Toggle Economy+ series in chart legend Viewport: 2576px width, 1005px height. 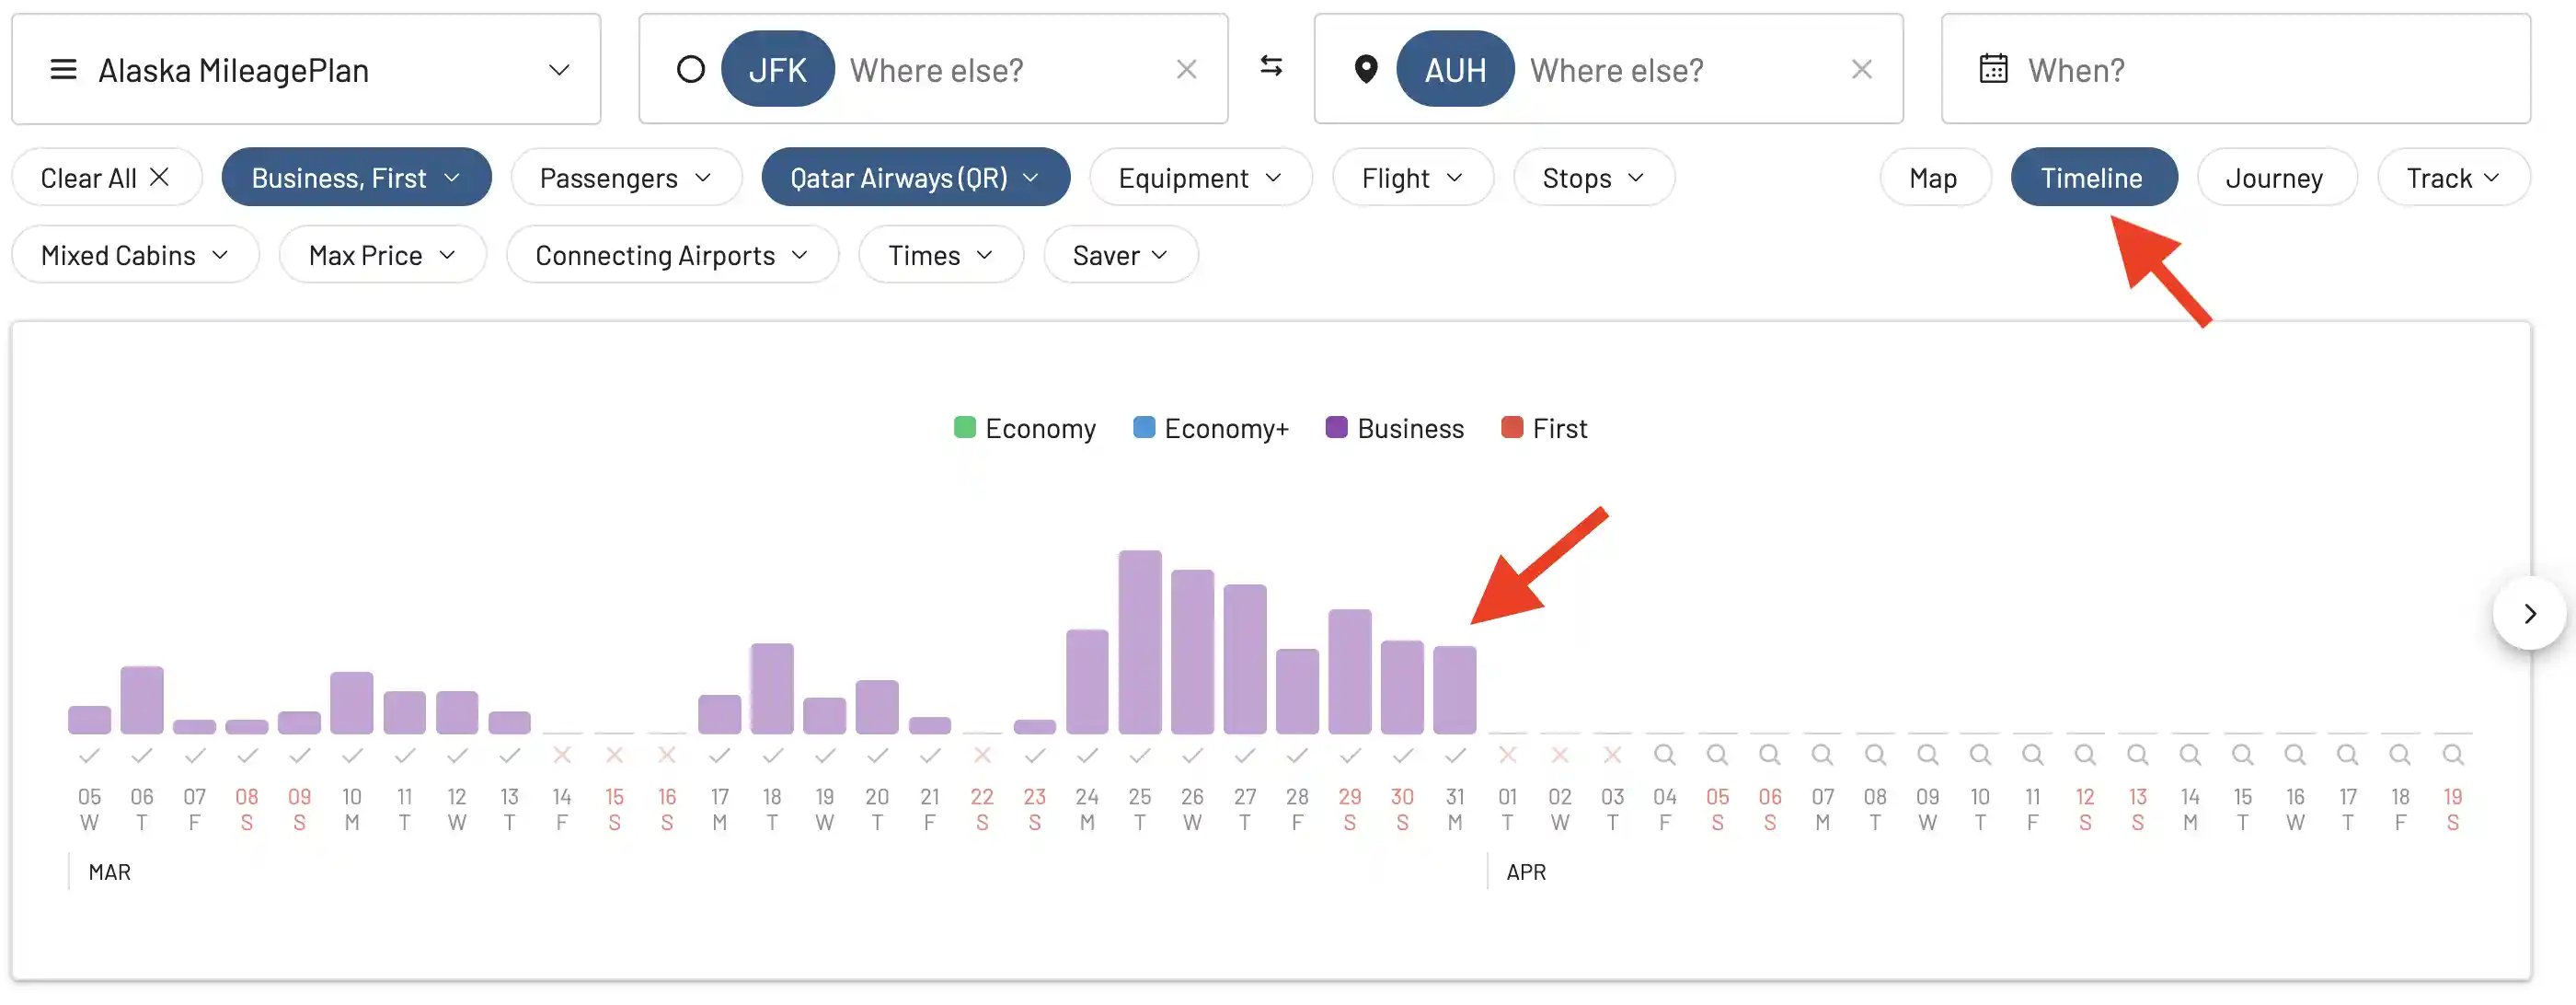[x=1211, y=429]
